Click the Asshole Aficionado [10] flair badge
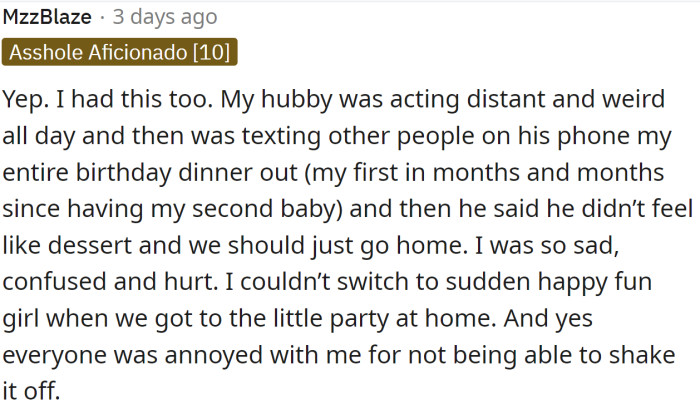700x404 pixels. tap(120, 51)
